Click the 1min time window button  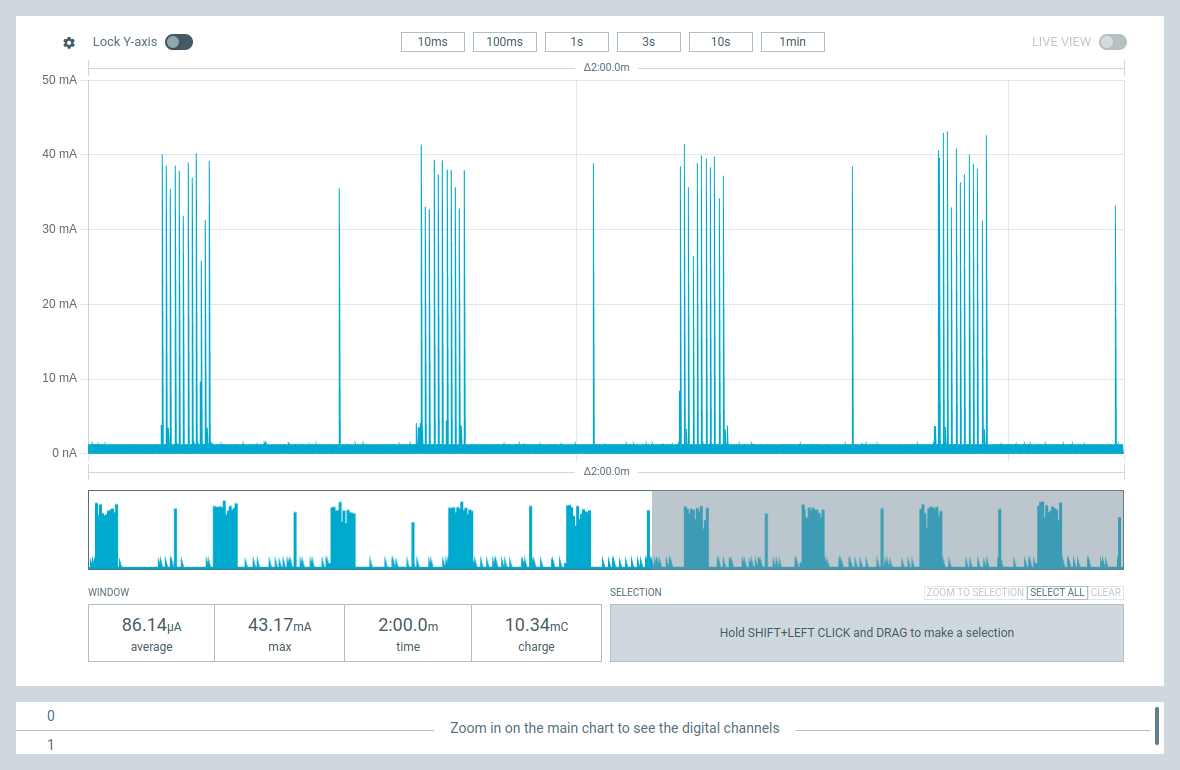tap(792, 42)
